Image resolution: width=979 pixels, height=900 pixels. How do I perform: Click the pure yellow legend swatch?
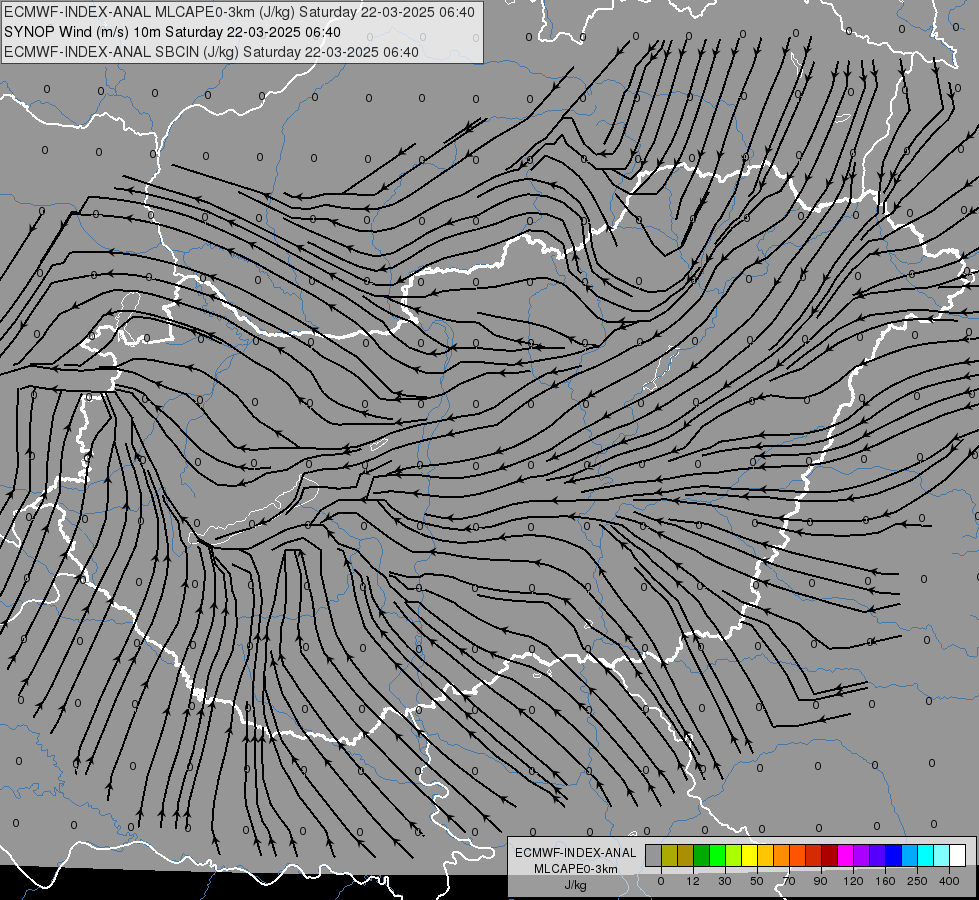[750, 855]
